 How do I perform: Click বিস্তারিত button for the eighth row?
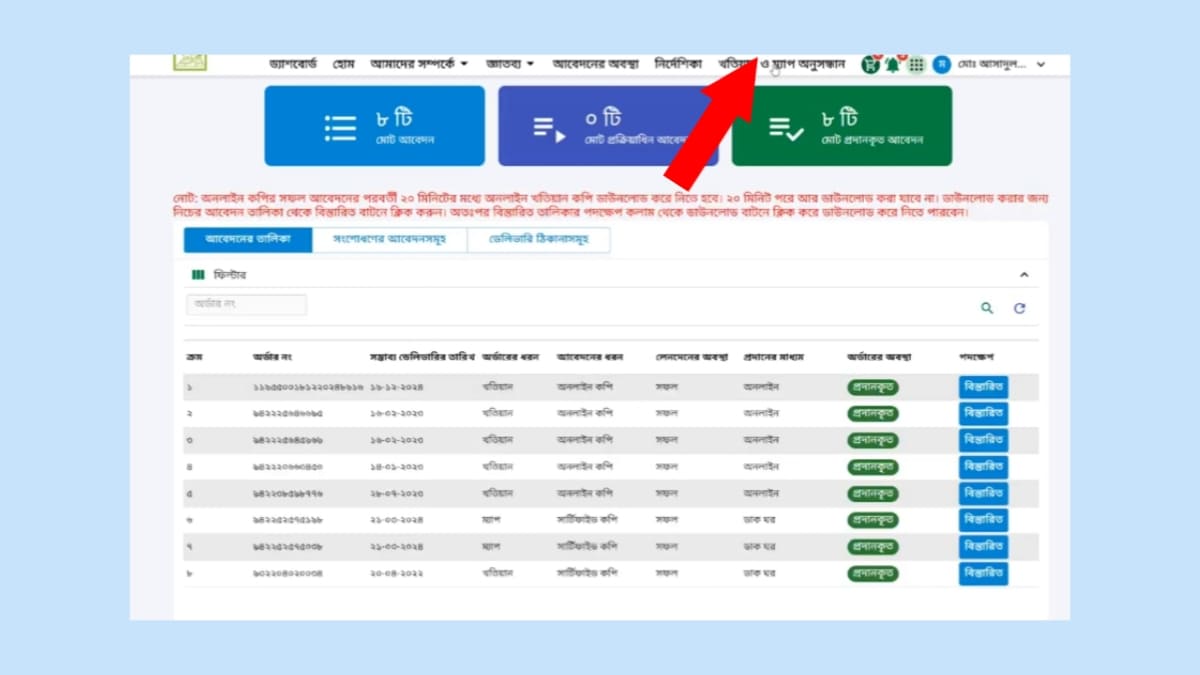[983, 574]
